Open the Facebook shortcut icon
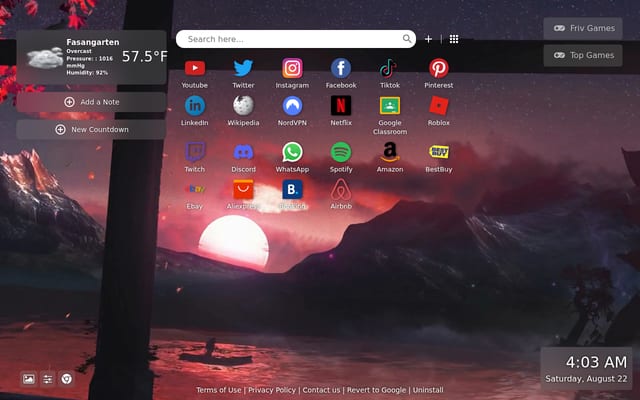 coord(341,68)
